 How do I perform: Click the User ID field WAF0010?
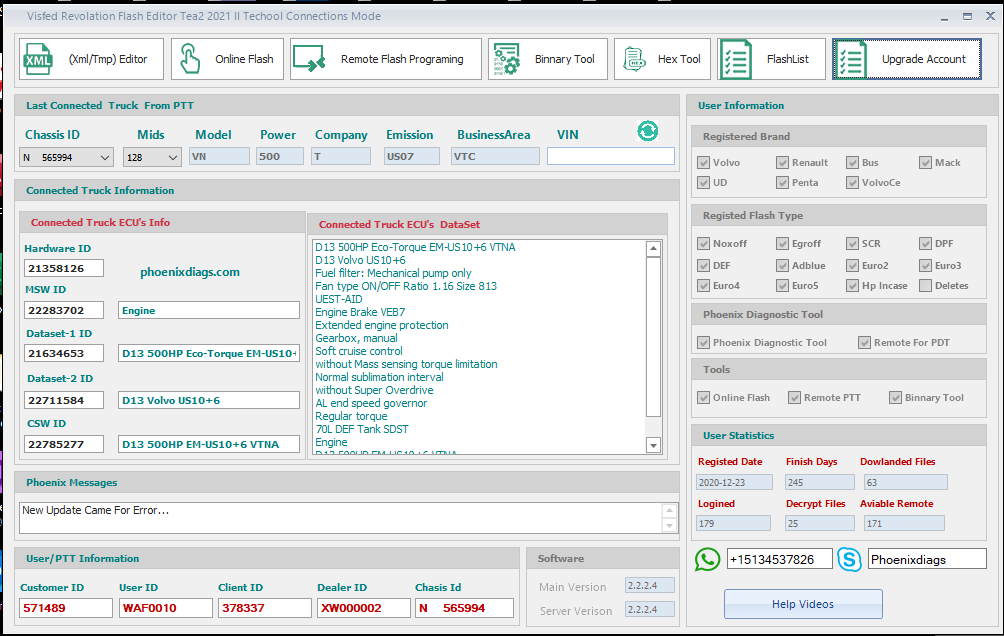pos(166,608)
